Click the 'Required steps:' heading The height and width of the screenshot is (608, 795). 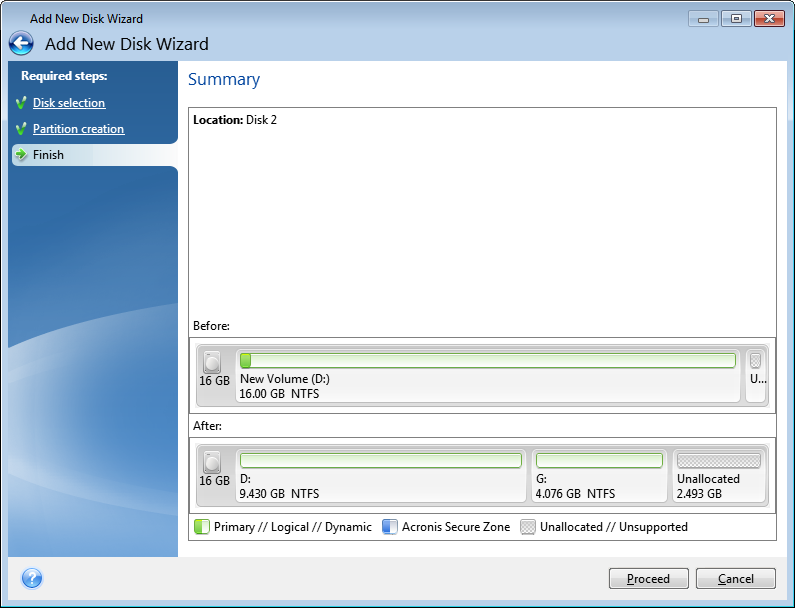(64, 76)
